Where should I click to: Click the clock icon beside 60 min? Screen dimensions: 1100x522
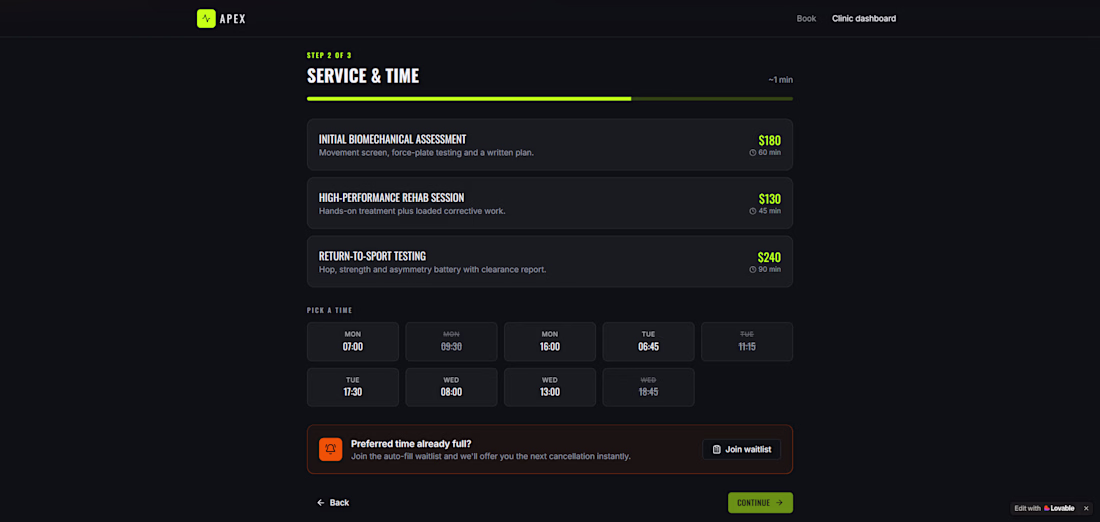point(753,152)
